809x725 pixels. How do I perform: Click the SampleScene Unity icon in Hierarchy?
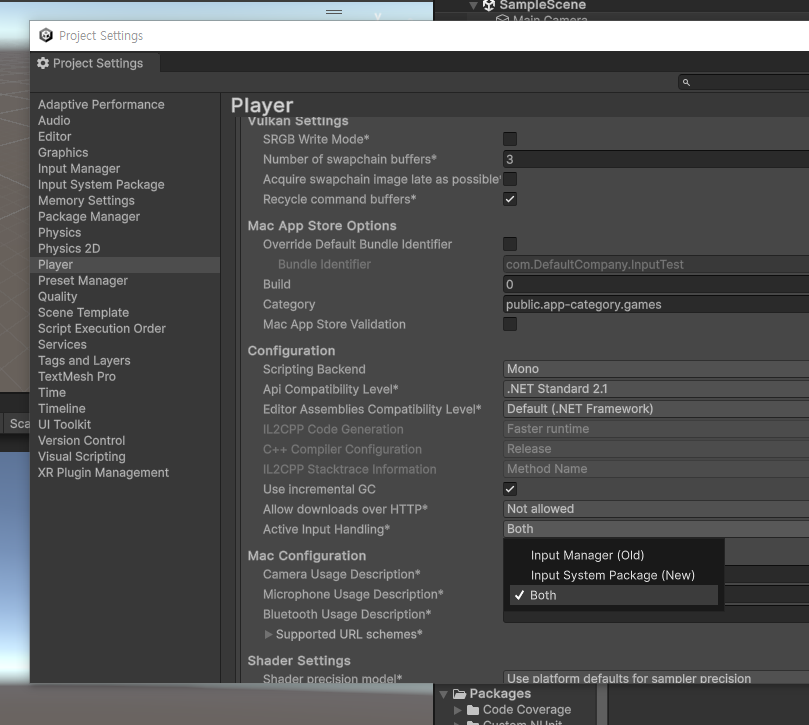point(489,5)
